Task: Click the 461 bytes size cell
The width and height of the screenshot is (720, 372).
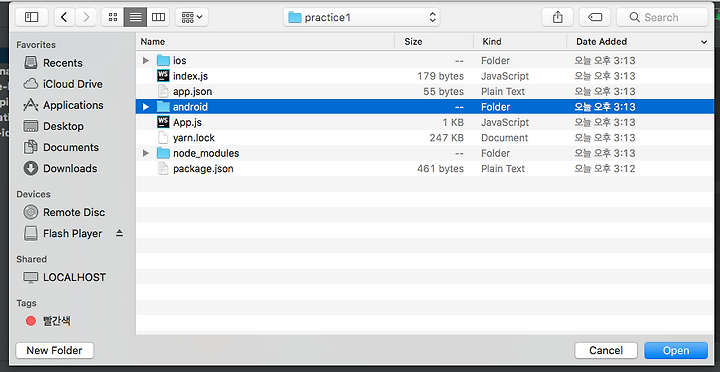Action: click(x=440, y=169)
